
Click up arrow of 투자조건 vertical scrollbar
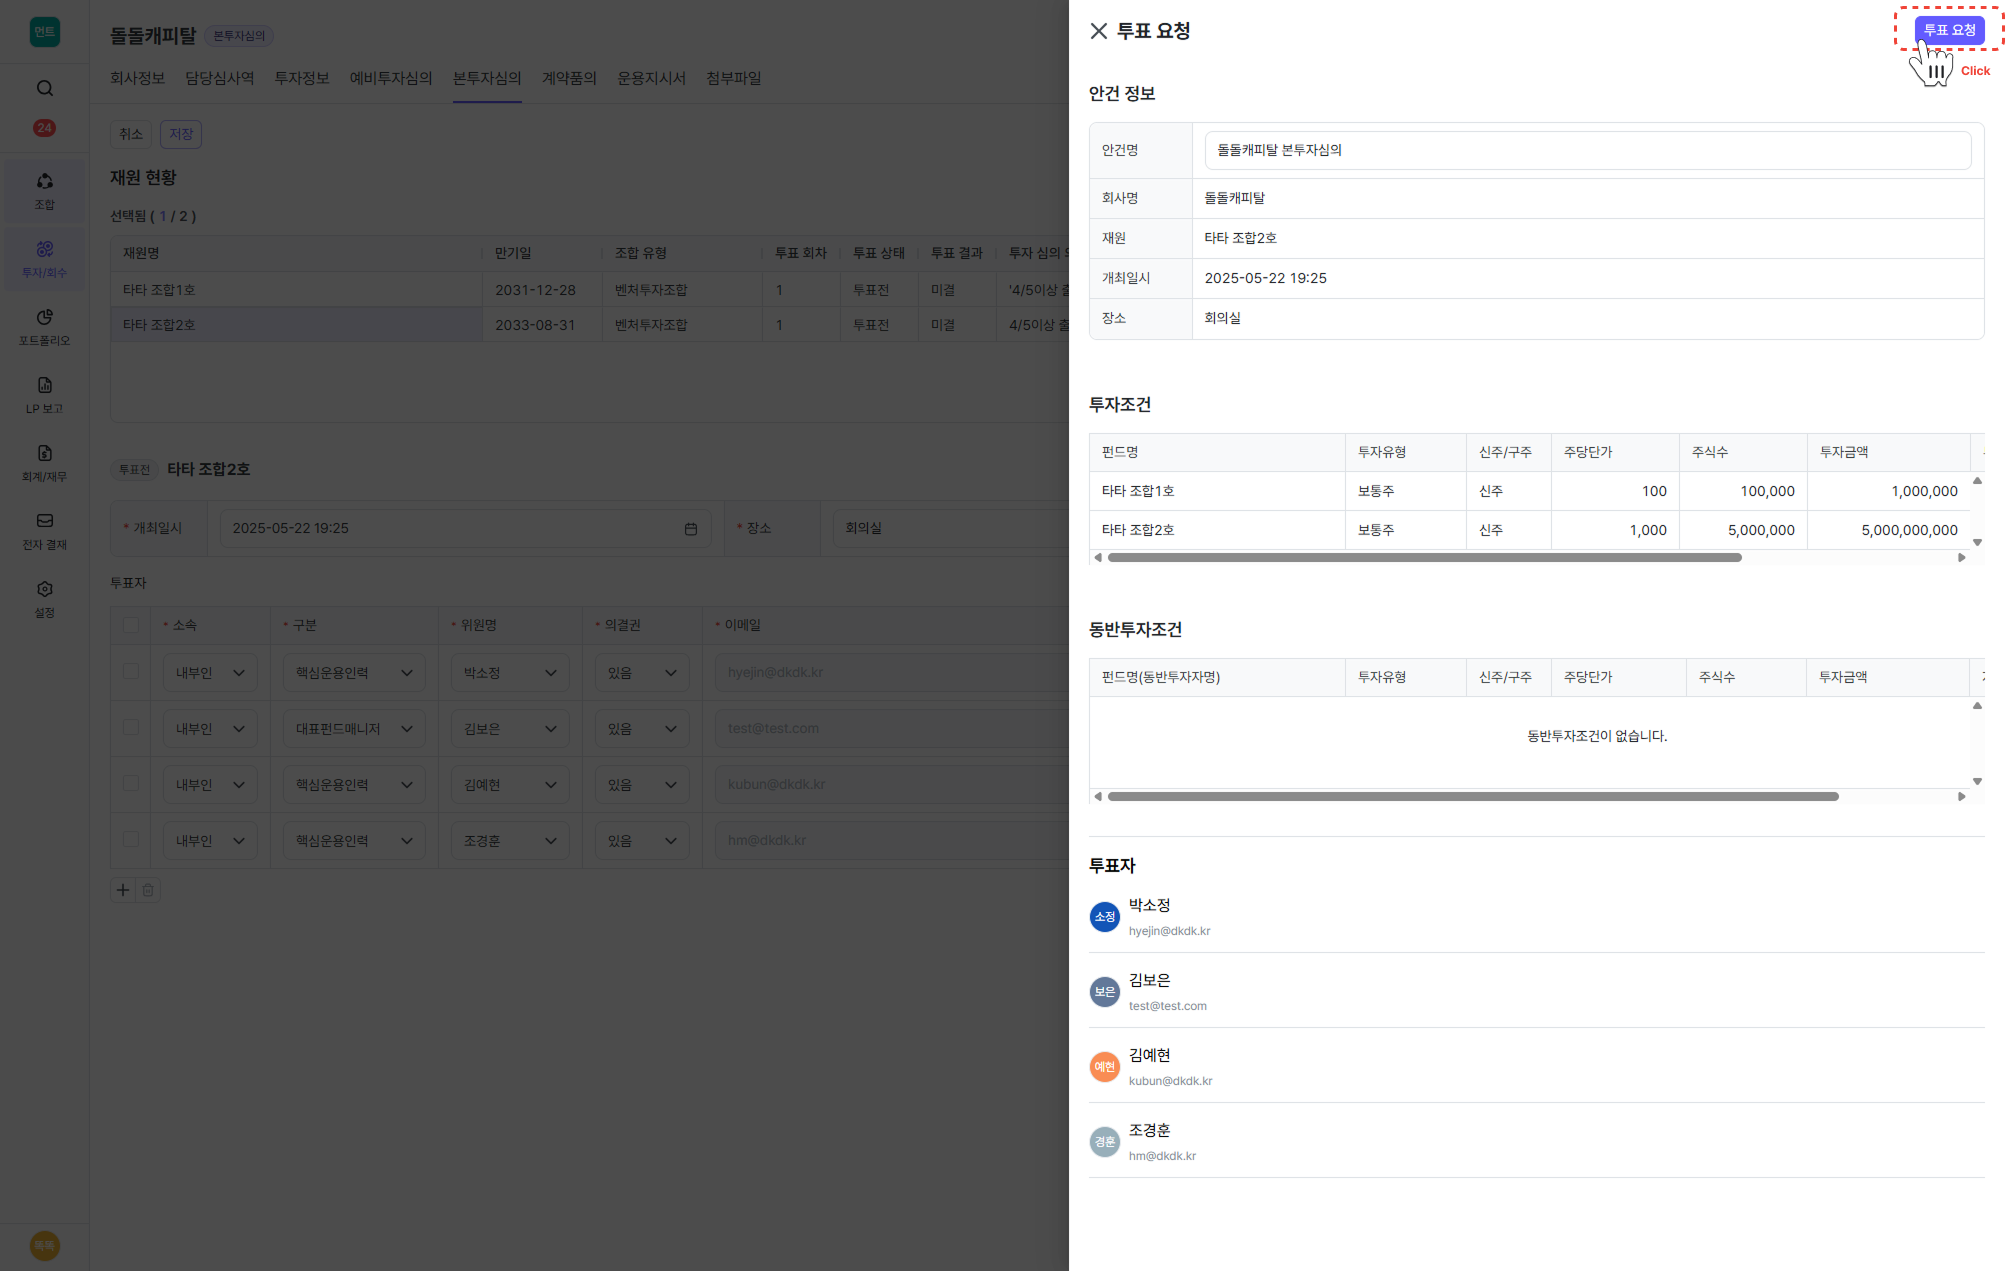click(x=1977, y=481)
